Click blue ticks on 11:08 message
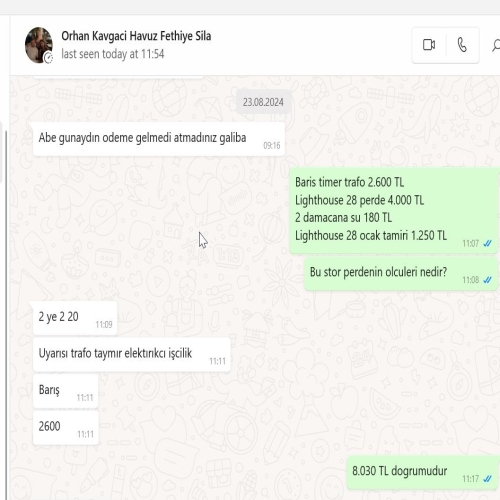Image resolution: width=500 pixels, height=500 pixels. pyautogui.click(x=487, y=280)
